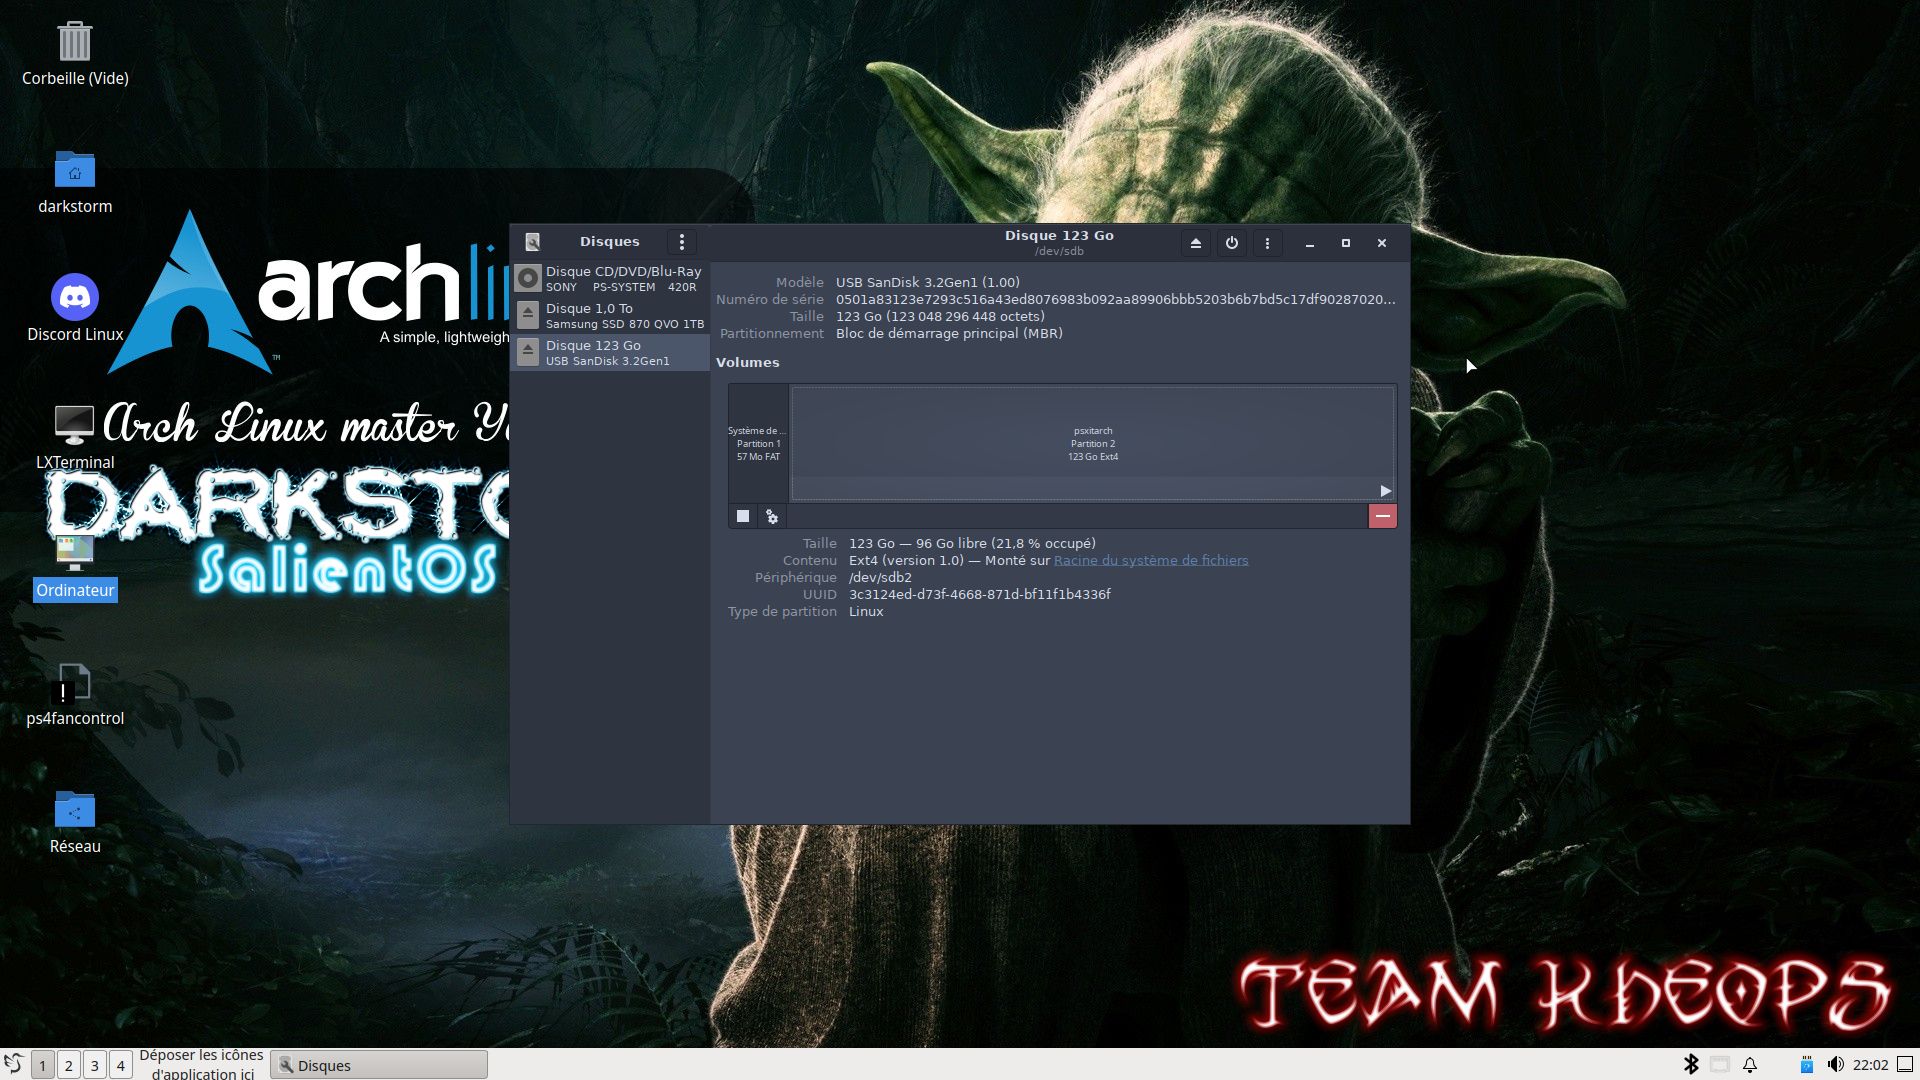Open Réseau network folder icon
This screenshot has height=1080, width=1920.
[x=75, y=822]
